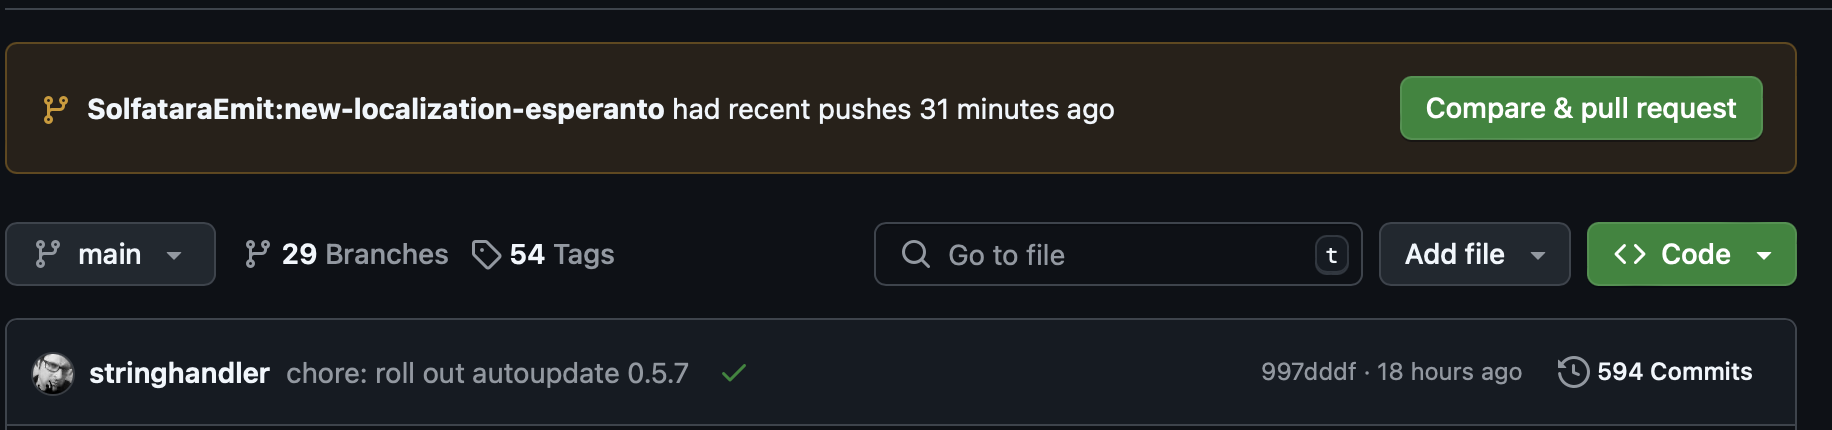Click the history clock icon next to 594 Commits

[x=1573, y=372]
